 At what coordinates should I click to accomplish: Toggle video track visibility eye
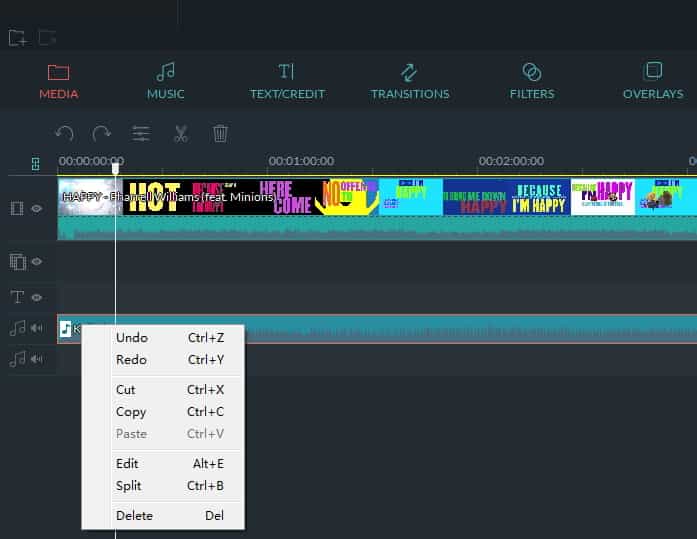pyautogui.click(x=37, y=208)
